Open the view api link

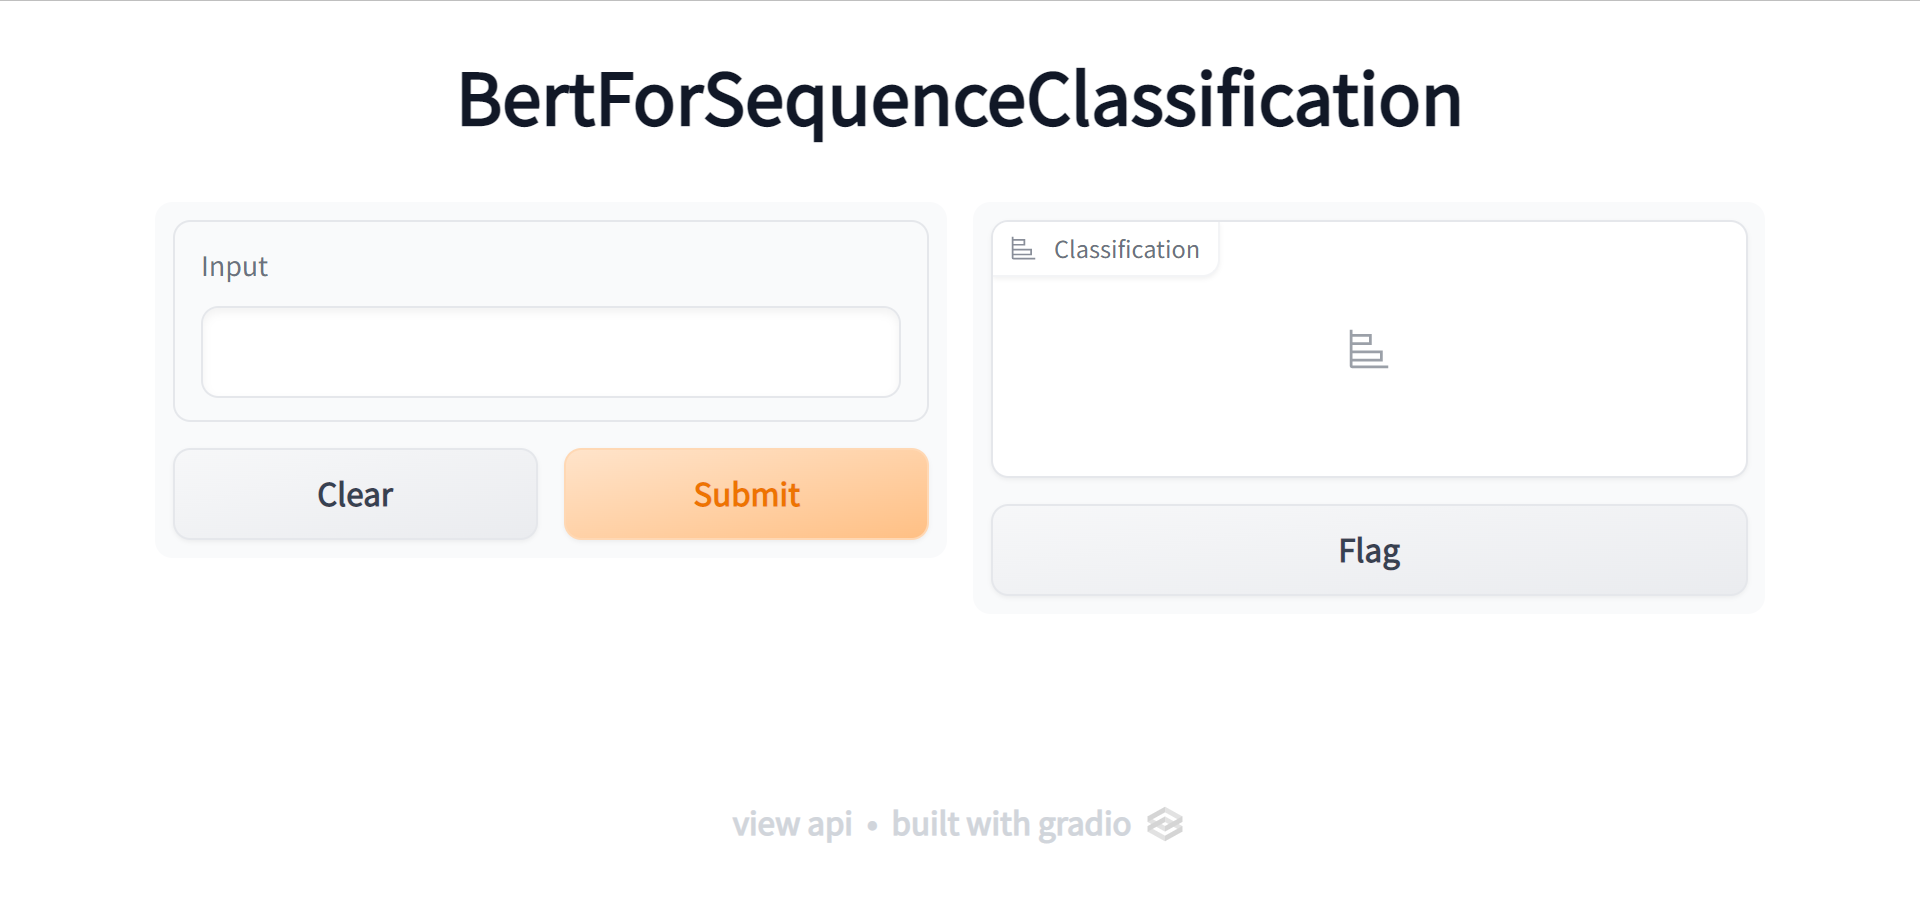click(791, 824)
